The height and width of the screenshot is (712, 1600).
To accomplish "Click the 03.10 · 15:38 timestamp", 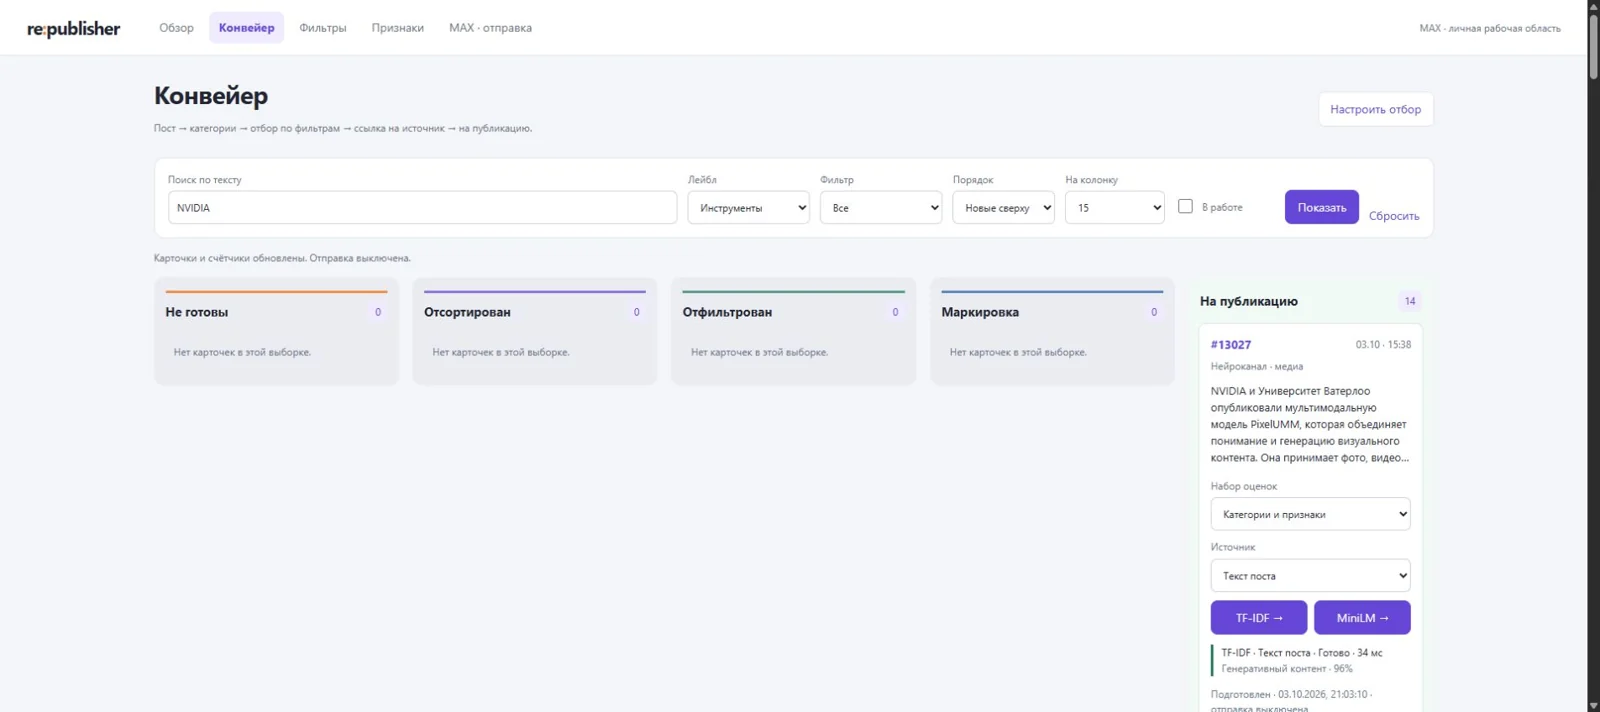I will (x=1383, y=345).
